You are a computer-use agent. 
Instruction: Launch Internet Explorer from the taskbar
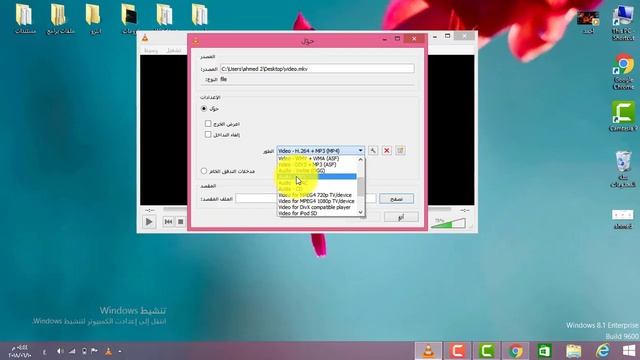pos(602,351)
